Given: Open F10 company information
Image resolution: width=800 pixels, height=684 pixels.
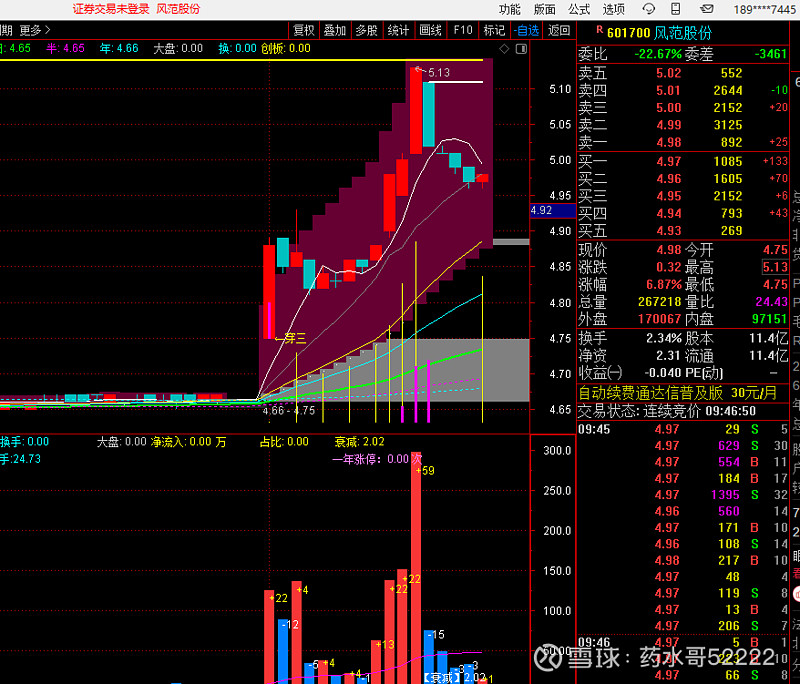Looking at the screenshot, I should 463,31.
